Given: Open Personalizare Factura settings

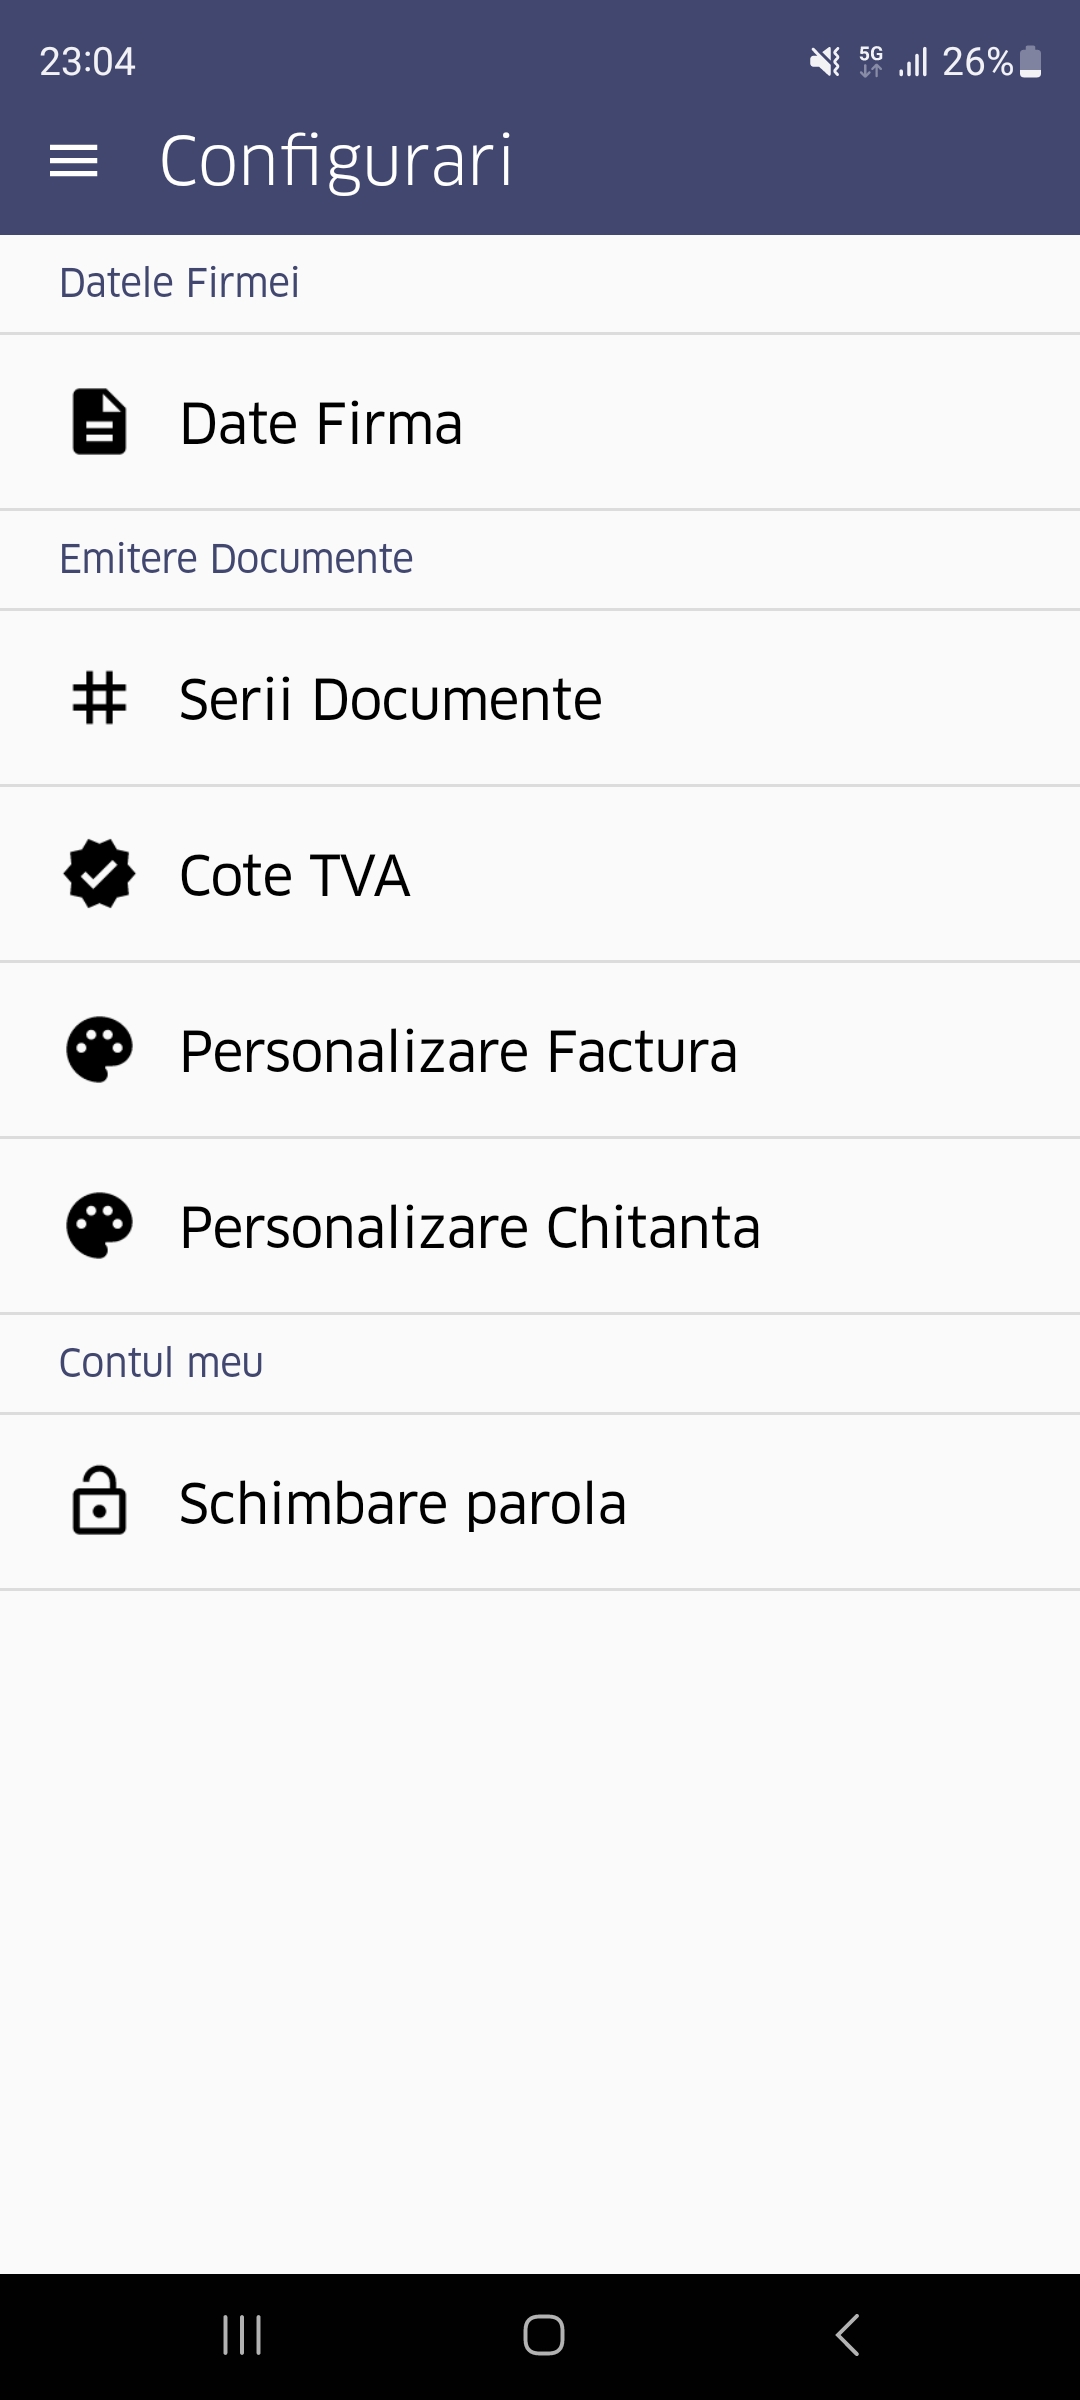Looking at the screenshot, I should click(x=458, y=1051).
